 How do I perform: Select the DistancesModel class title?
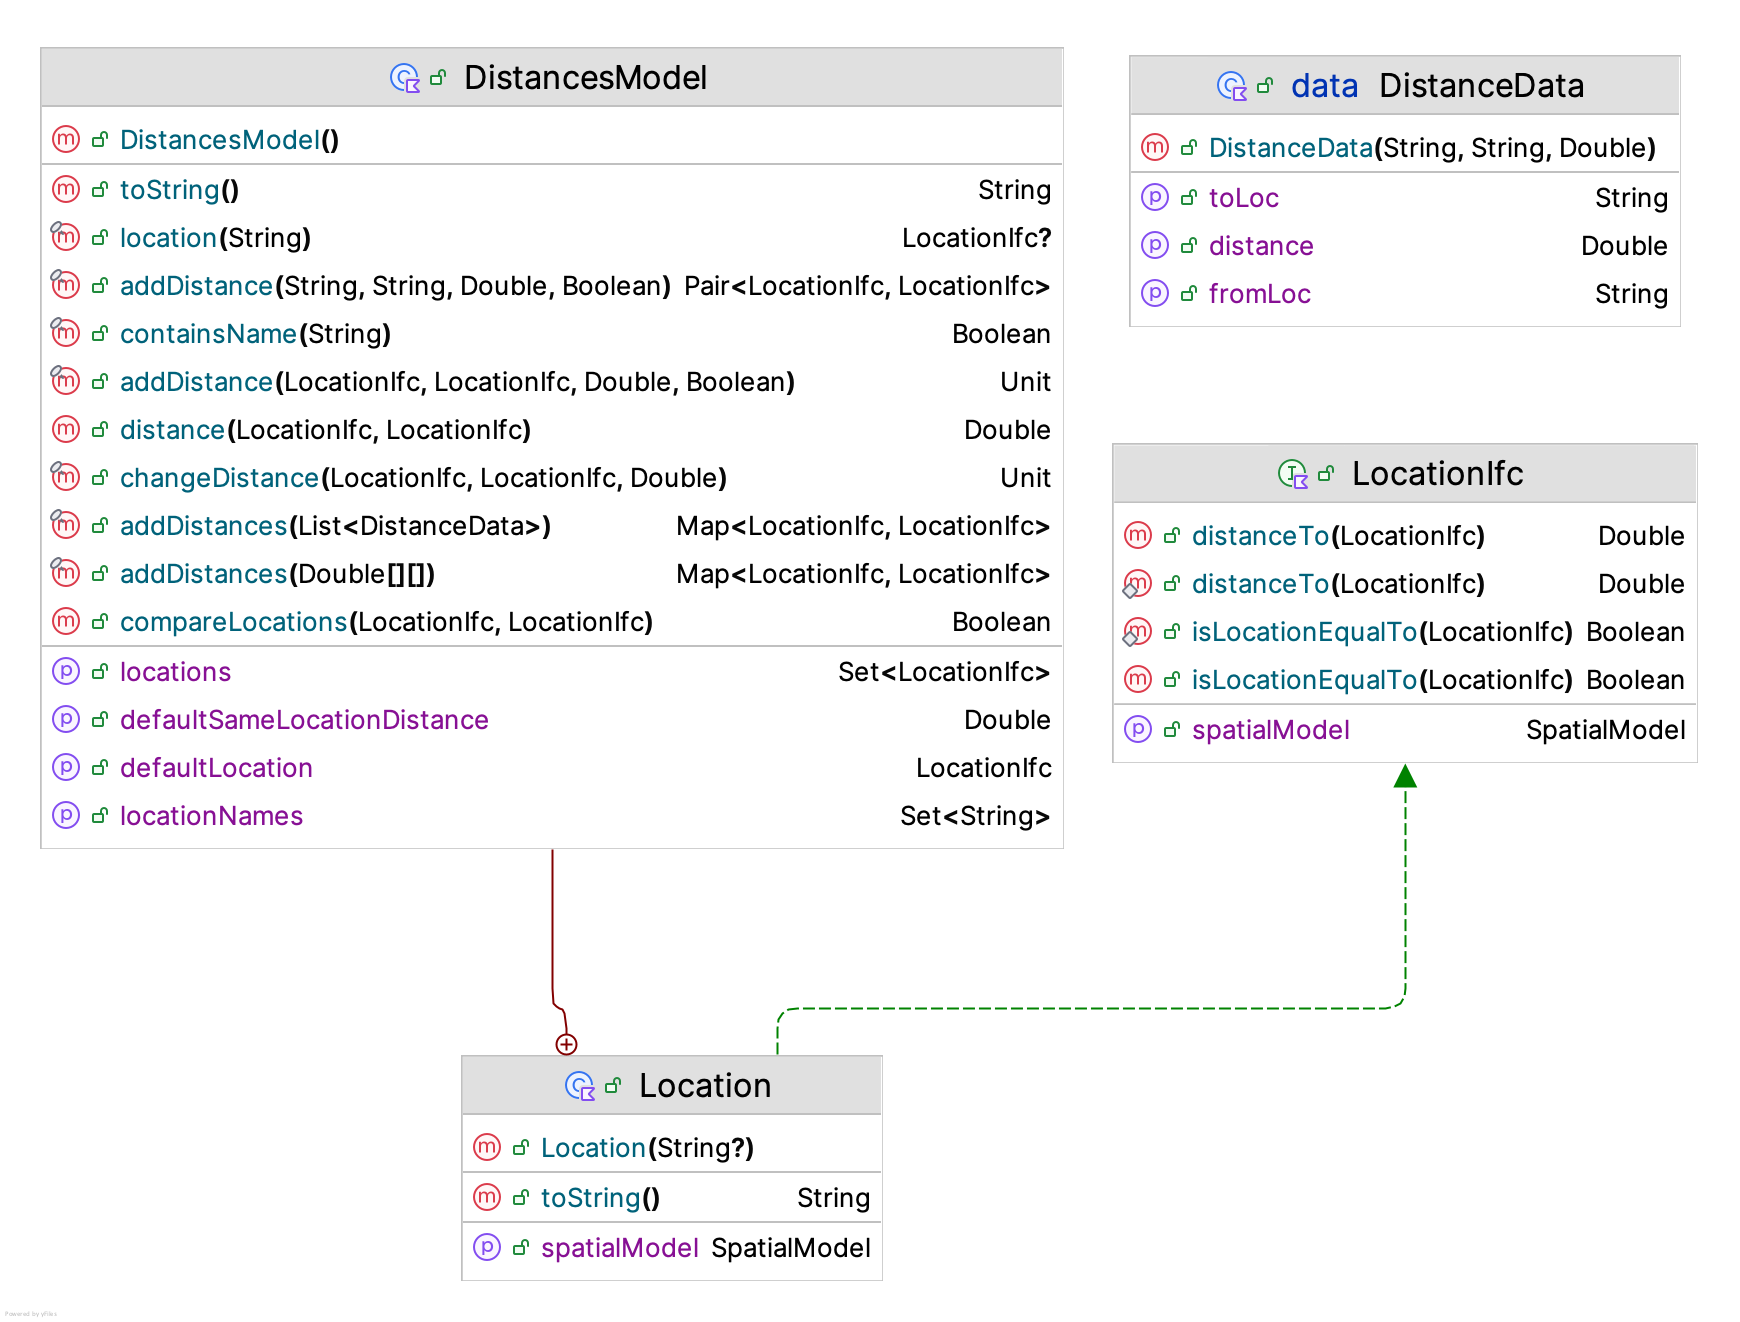[x=586, y=78]
